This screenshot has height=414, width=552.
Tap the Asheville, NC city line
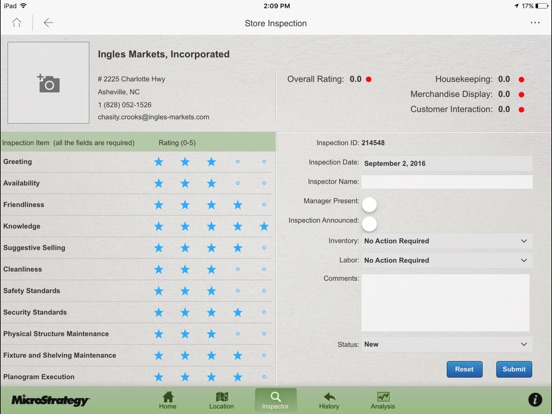tap(119, 92)
